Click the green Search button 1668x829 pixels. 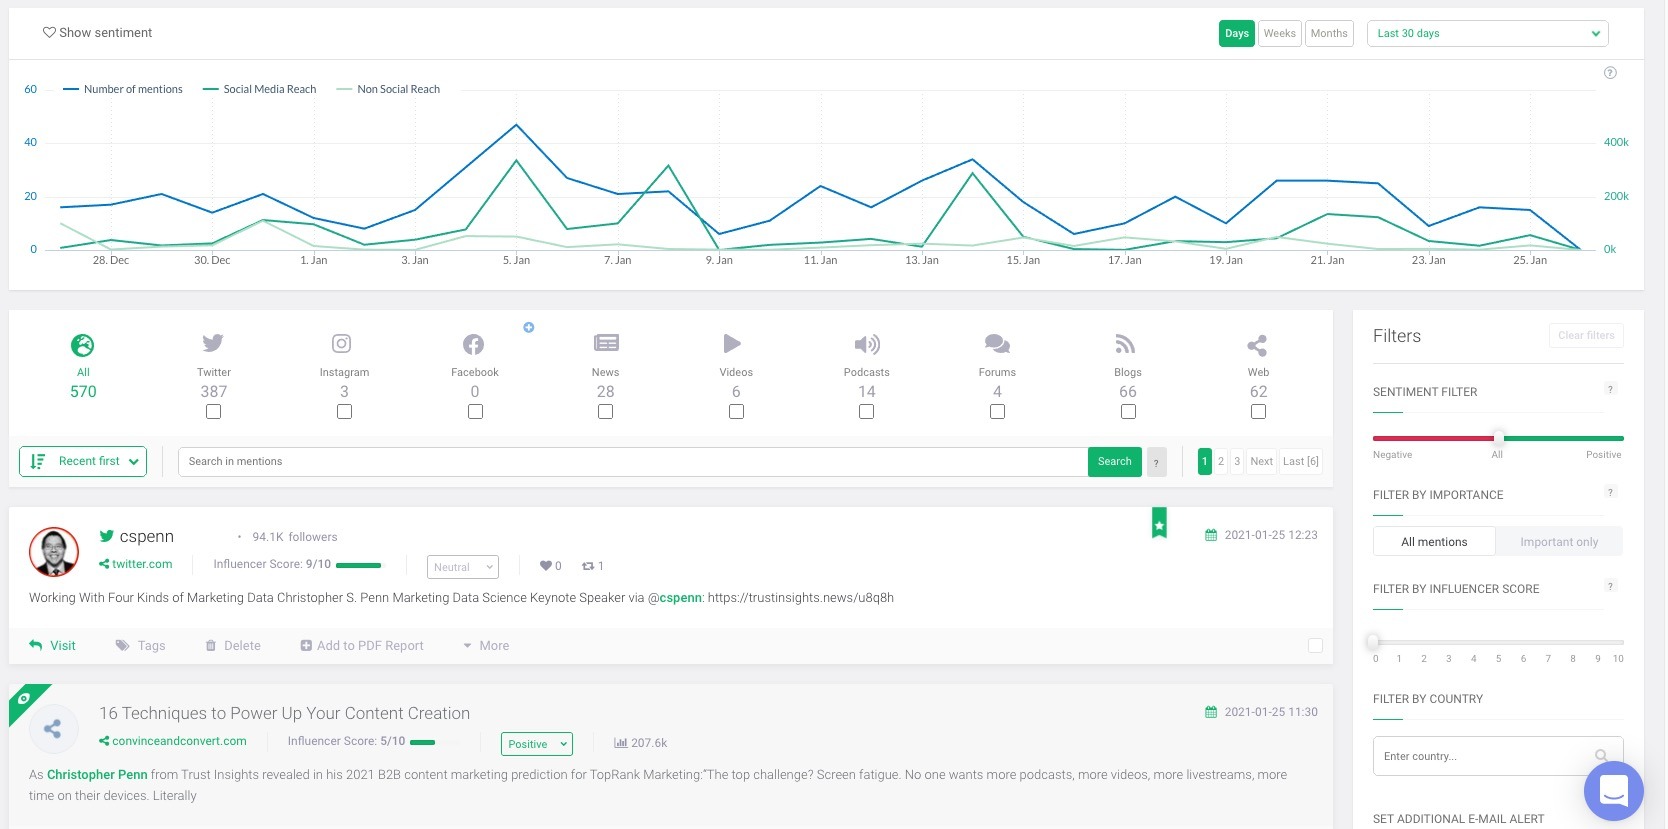[x=1114, y=461]
